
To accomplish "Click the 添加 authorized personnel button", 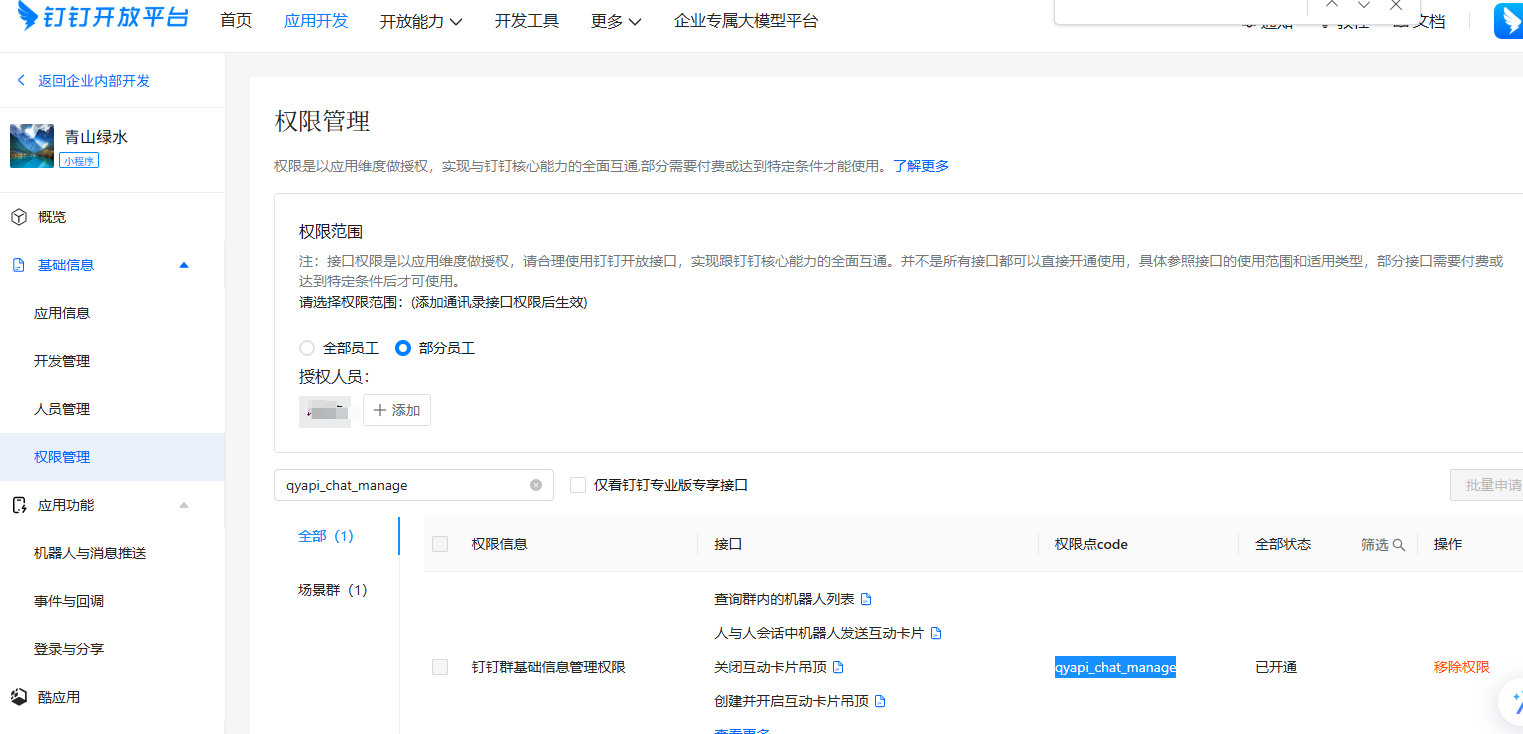I will (397, 410).
